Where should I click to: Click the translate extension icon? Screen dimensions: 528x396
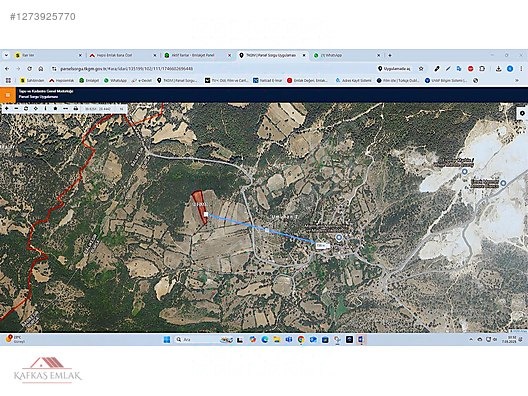pos(459,69)
